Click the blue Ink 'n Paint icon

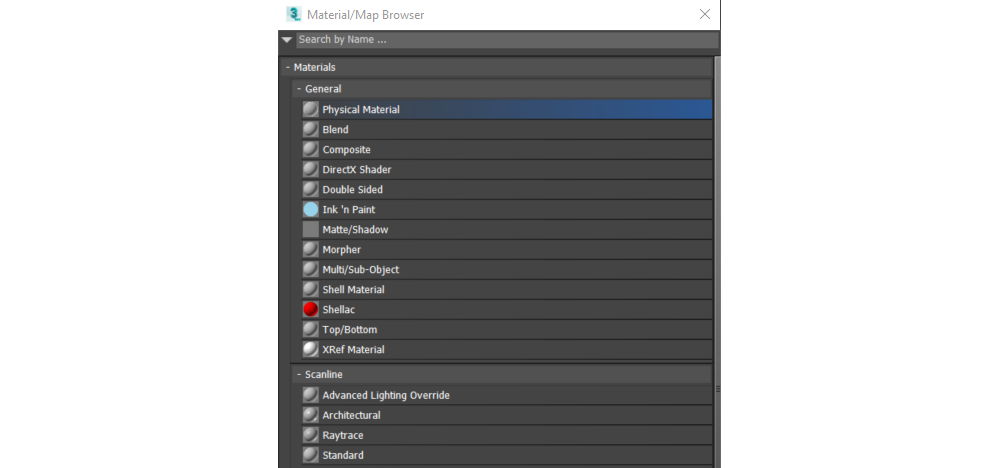pyautogui.click(x=311, y=210)
